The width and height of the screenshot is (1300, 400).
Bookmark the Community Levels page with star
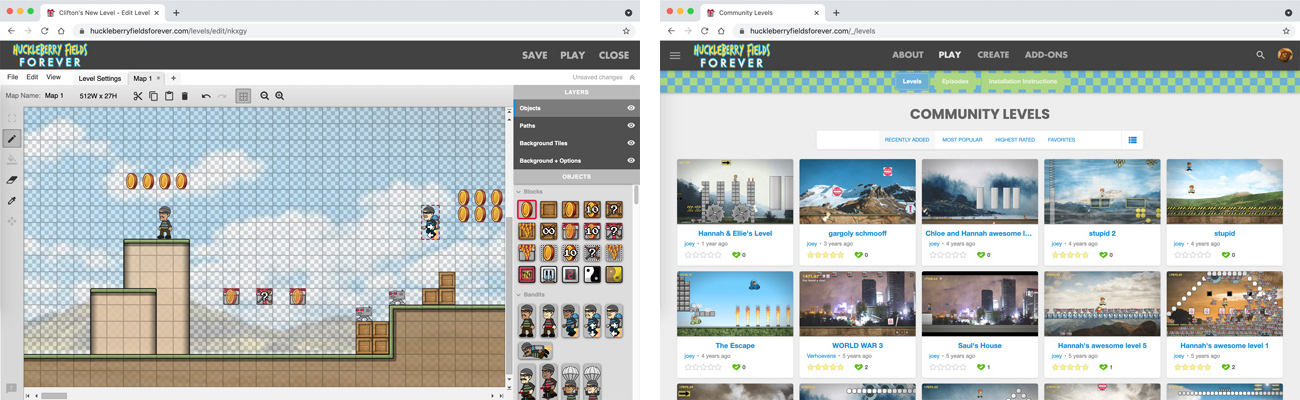(x=1286, y=31)
